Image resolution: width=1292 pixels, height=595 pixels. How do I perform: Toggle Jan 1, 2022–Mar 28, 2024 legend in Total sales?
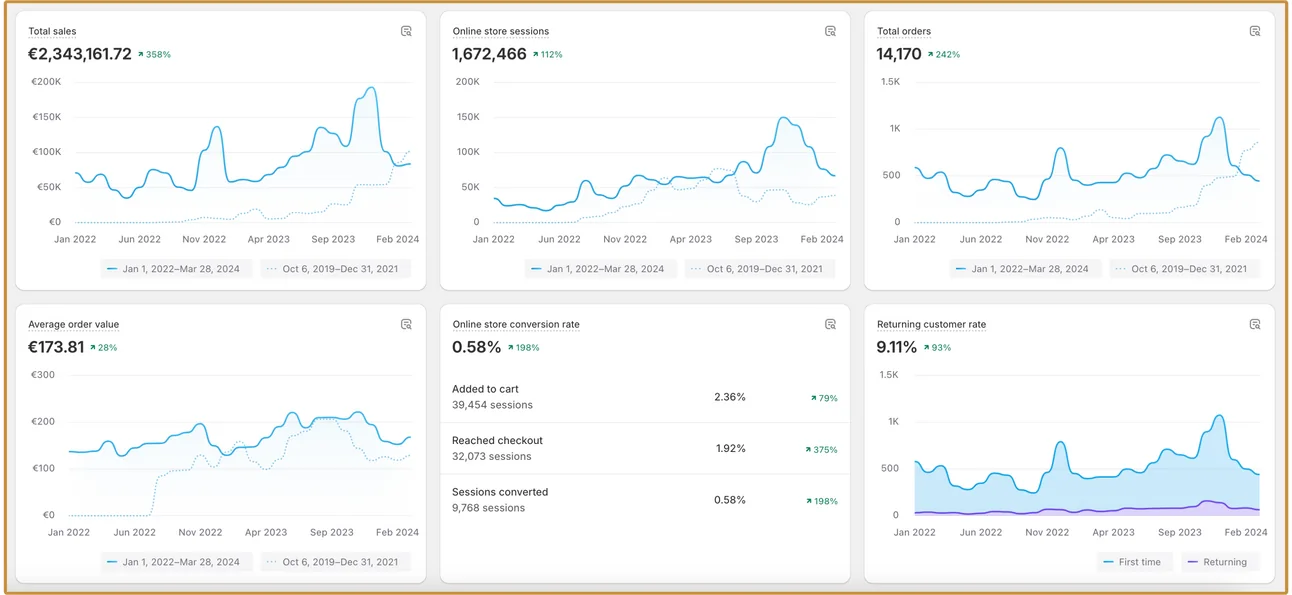coord(177,269)
